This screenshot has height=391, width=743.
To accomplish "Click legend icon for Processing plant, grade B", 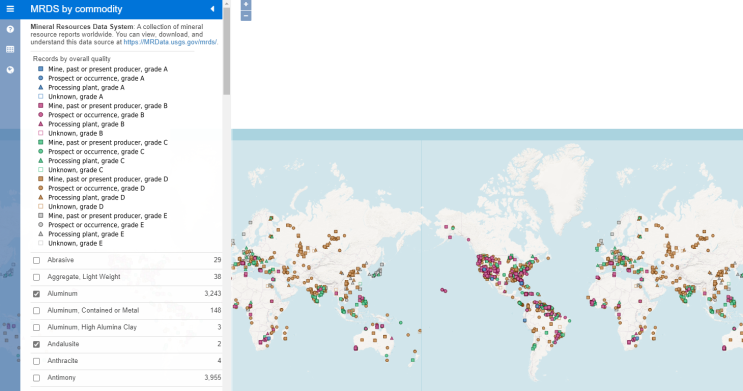I will 41,124.
